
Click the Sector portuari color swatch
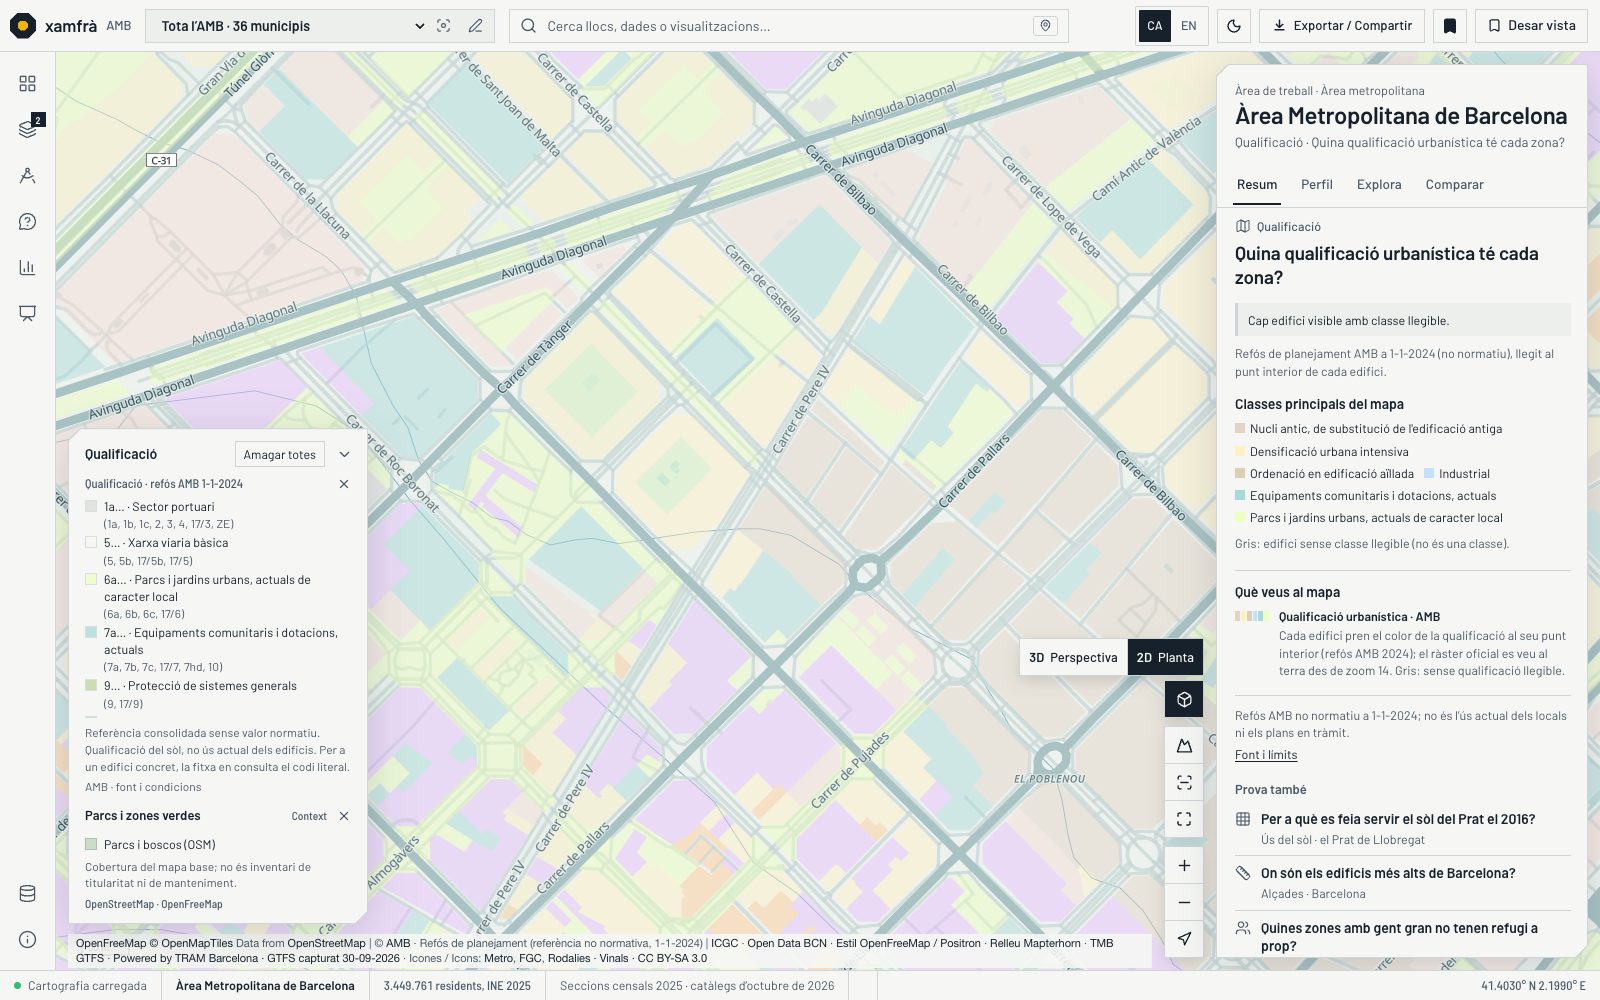point(91,507)
